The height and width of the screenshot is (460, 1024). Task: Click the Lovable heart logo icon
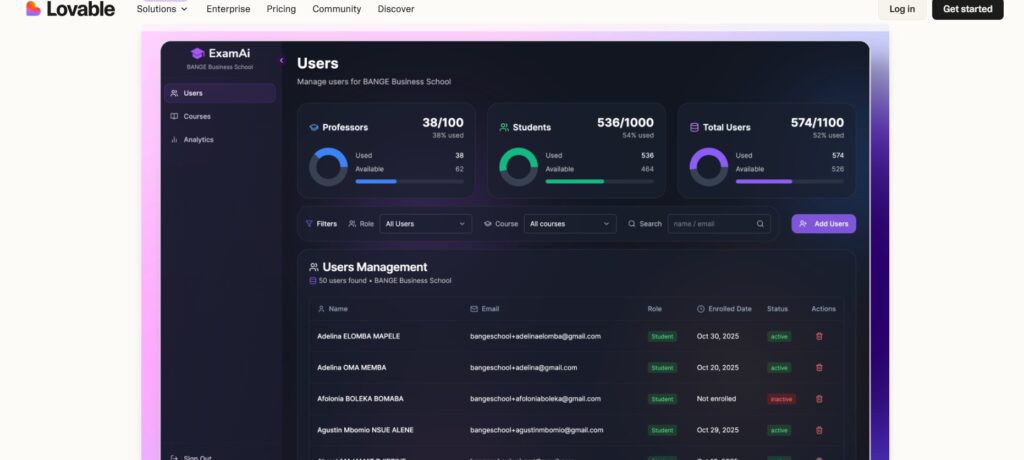33,9
